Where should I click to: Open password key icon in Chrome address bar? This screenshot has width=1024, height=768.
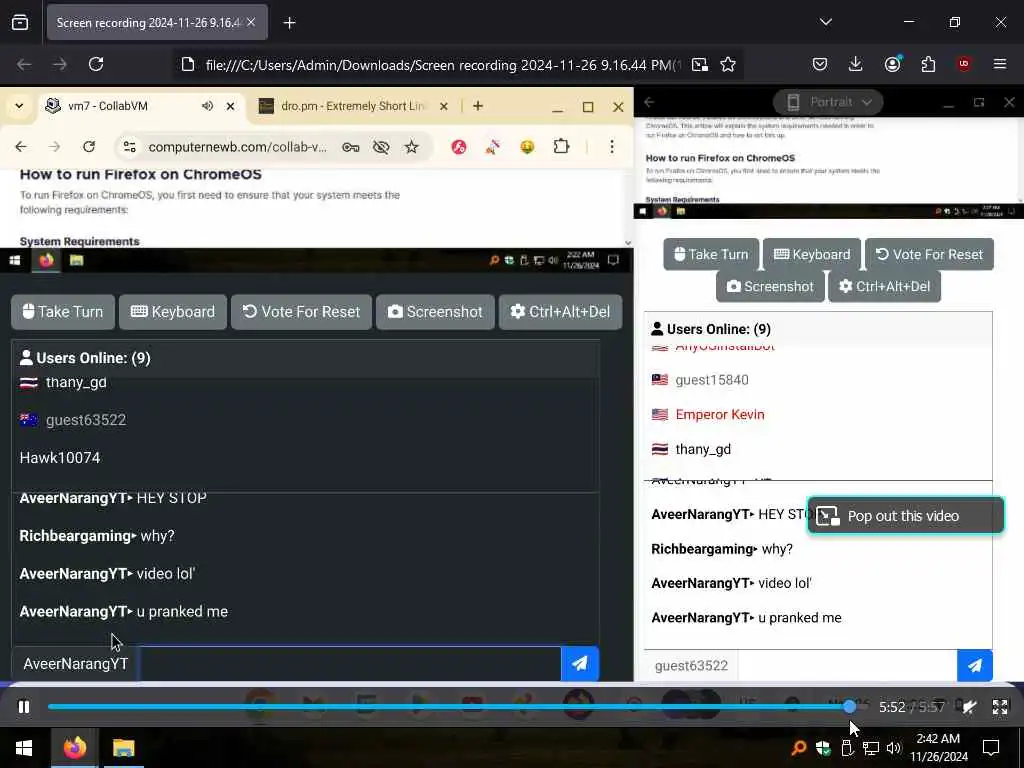(351, 147)
